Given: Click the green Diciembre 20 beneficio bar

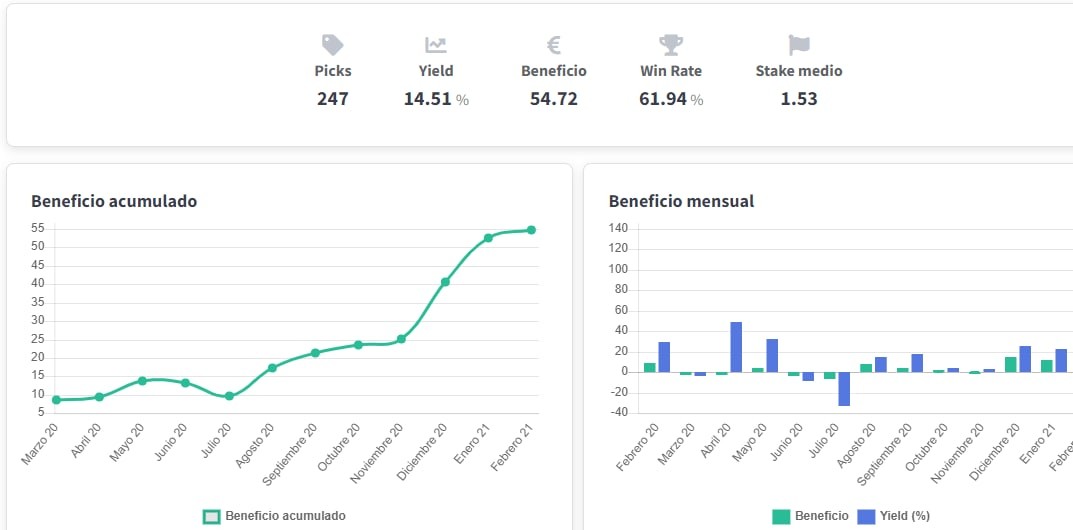Looking at the screenshot, I should point(1011,365).
